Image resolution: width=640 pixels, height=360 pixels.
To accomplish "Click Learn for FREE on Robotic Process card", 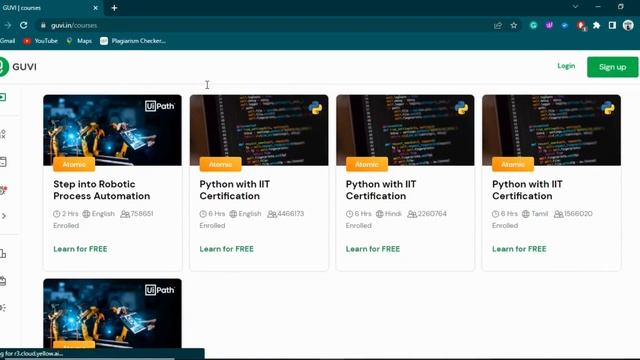I will tap(80, 249).
